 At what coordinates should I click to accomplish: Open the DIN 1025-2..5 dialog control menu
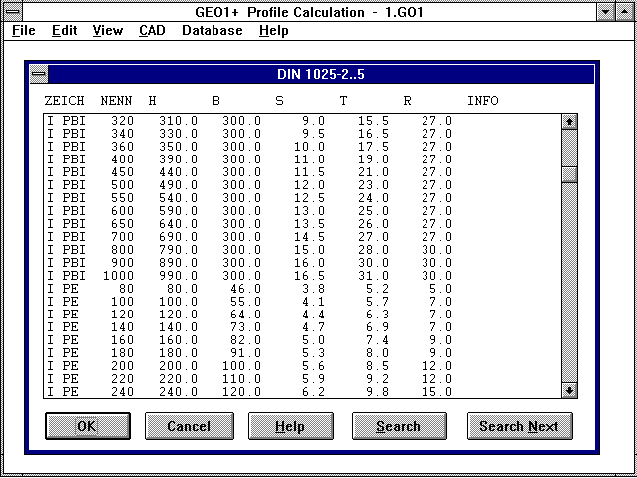[x=38, y=74]
